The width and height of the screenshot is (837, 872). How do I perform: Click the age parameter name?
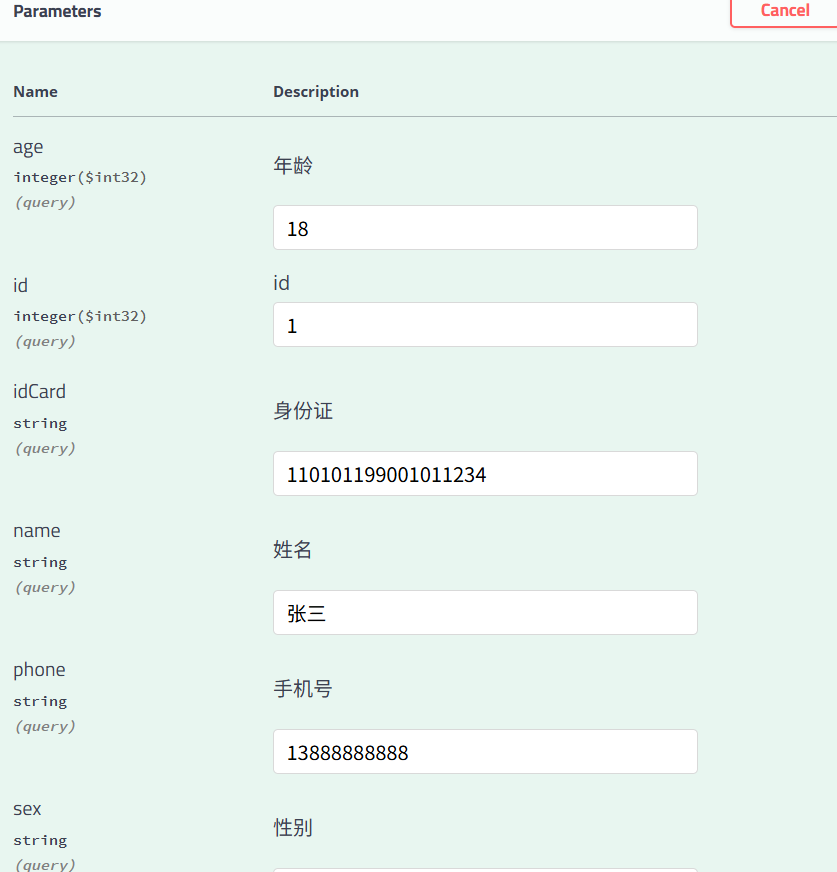(x=28, y=147)
